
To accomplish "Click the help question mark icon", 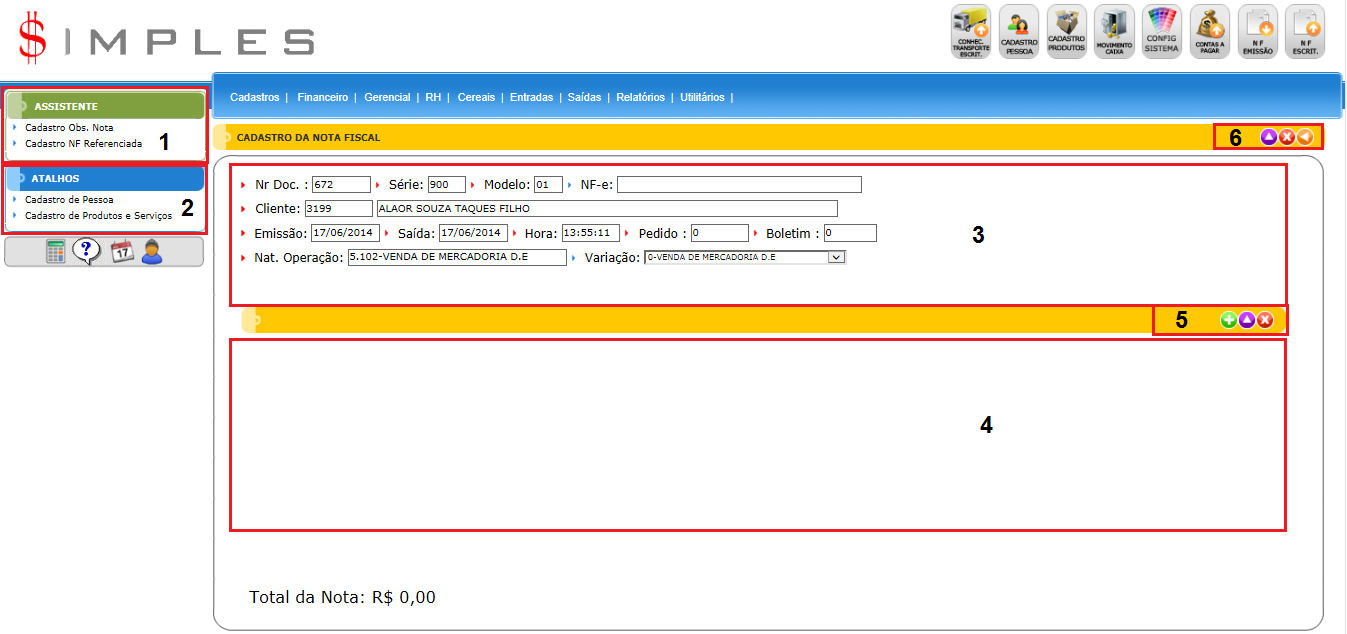I will click(87, 252).
